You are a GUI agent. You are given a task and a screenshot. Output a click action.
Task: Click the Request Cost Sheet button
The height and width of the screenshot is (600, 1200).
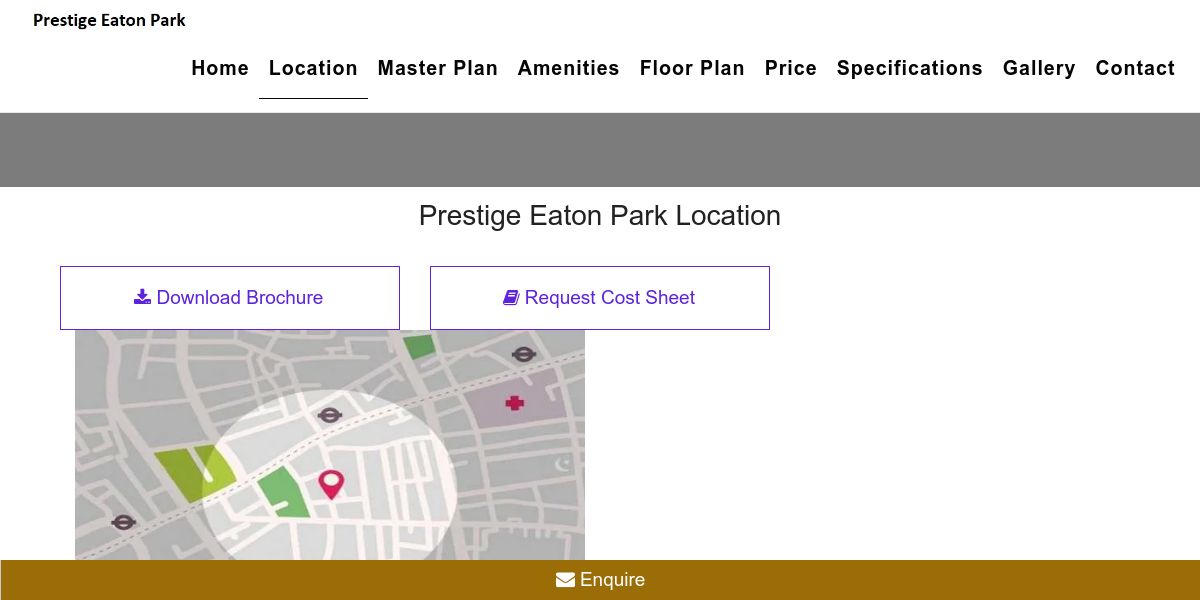pos(600,298)
